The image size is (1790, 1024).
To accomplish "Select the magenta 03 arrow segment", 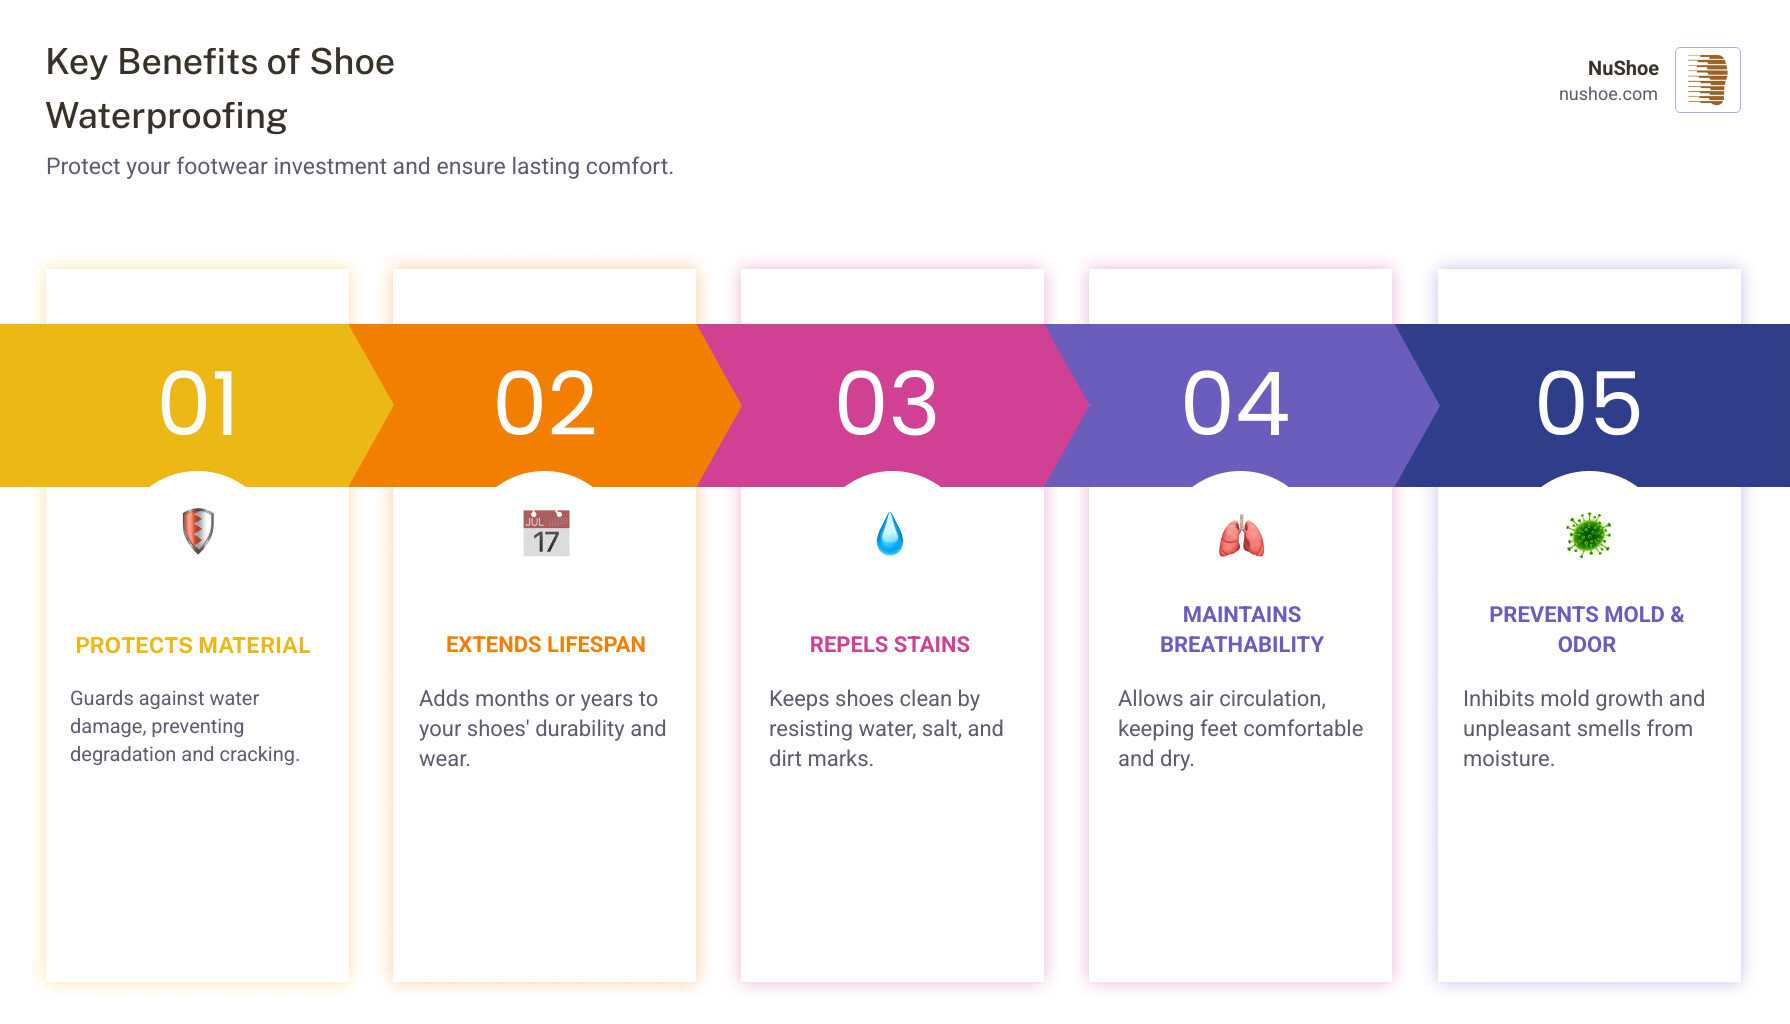I will click(887, 404).
